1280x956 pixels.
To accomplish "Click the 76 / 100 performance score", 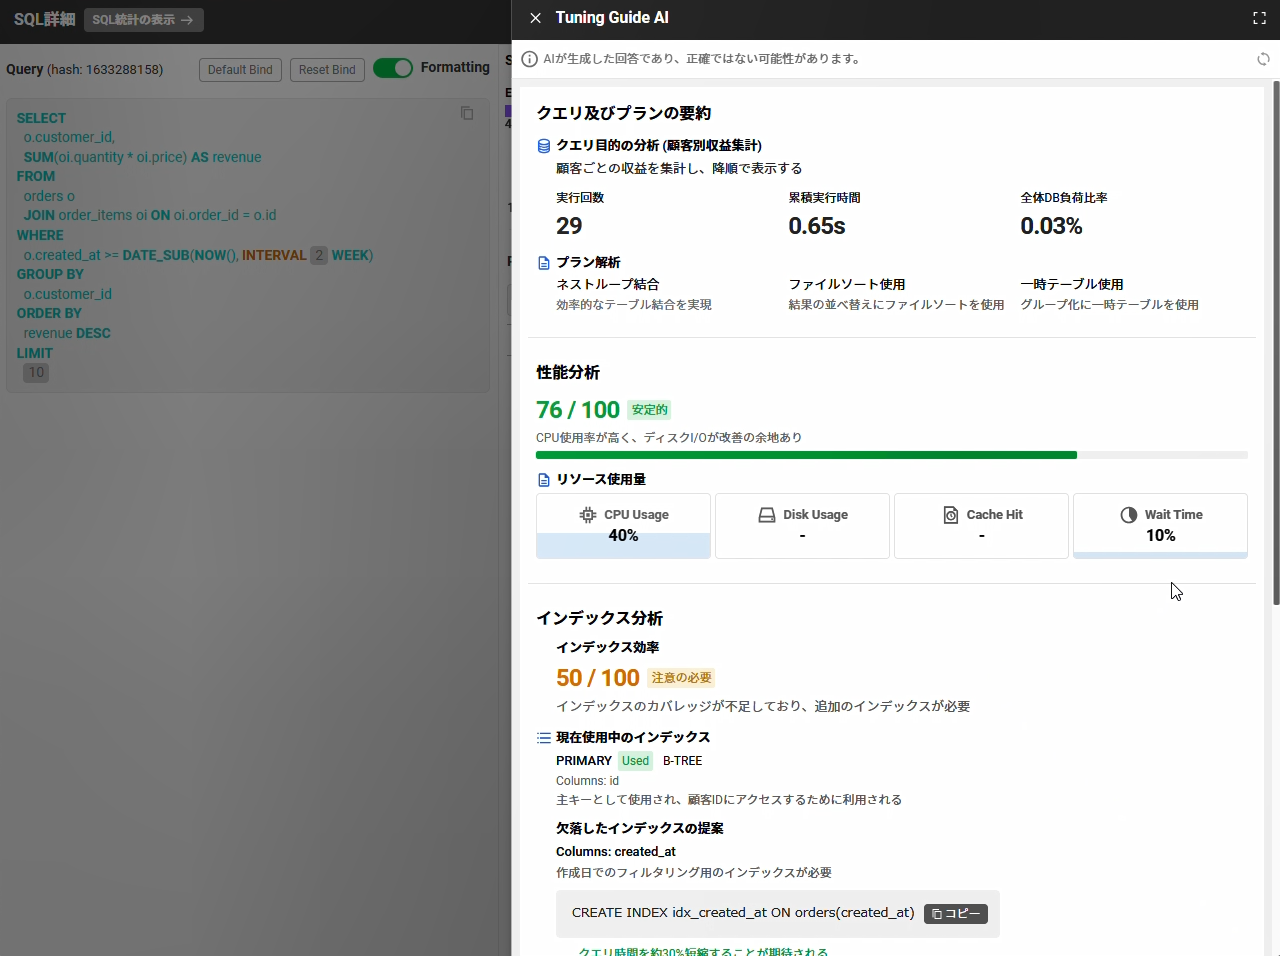I will (578, 410).
